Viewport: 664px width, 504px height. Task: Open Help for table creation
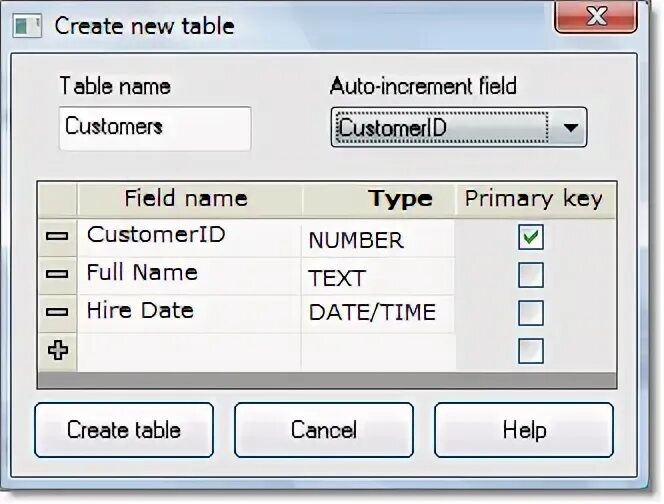[524, 431]
